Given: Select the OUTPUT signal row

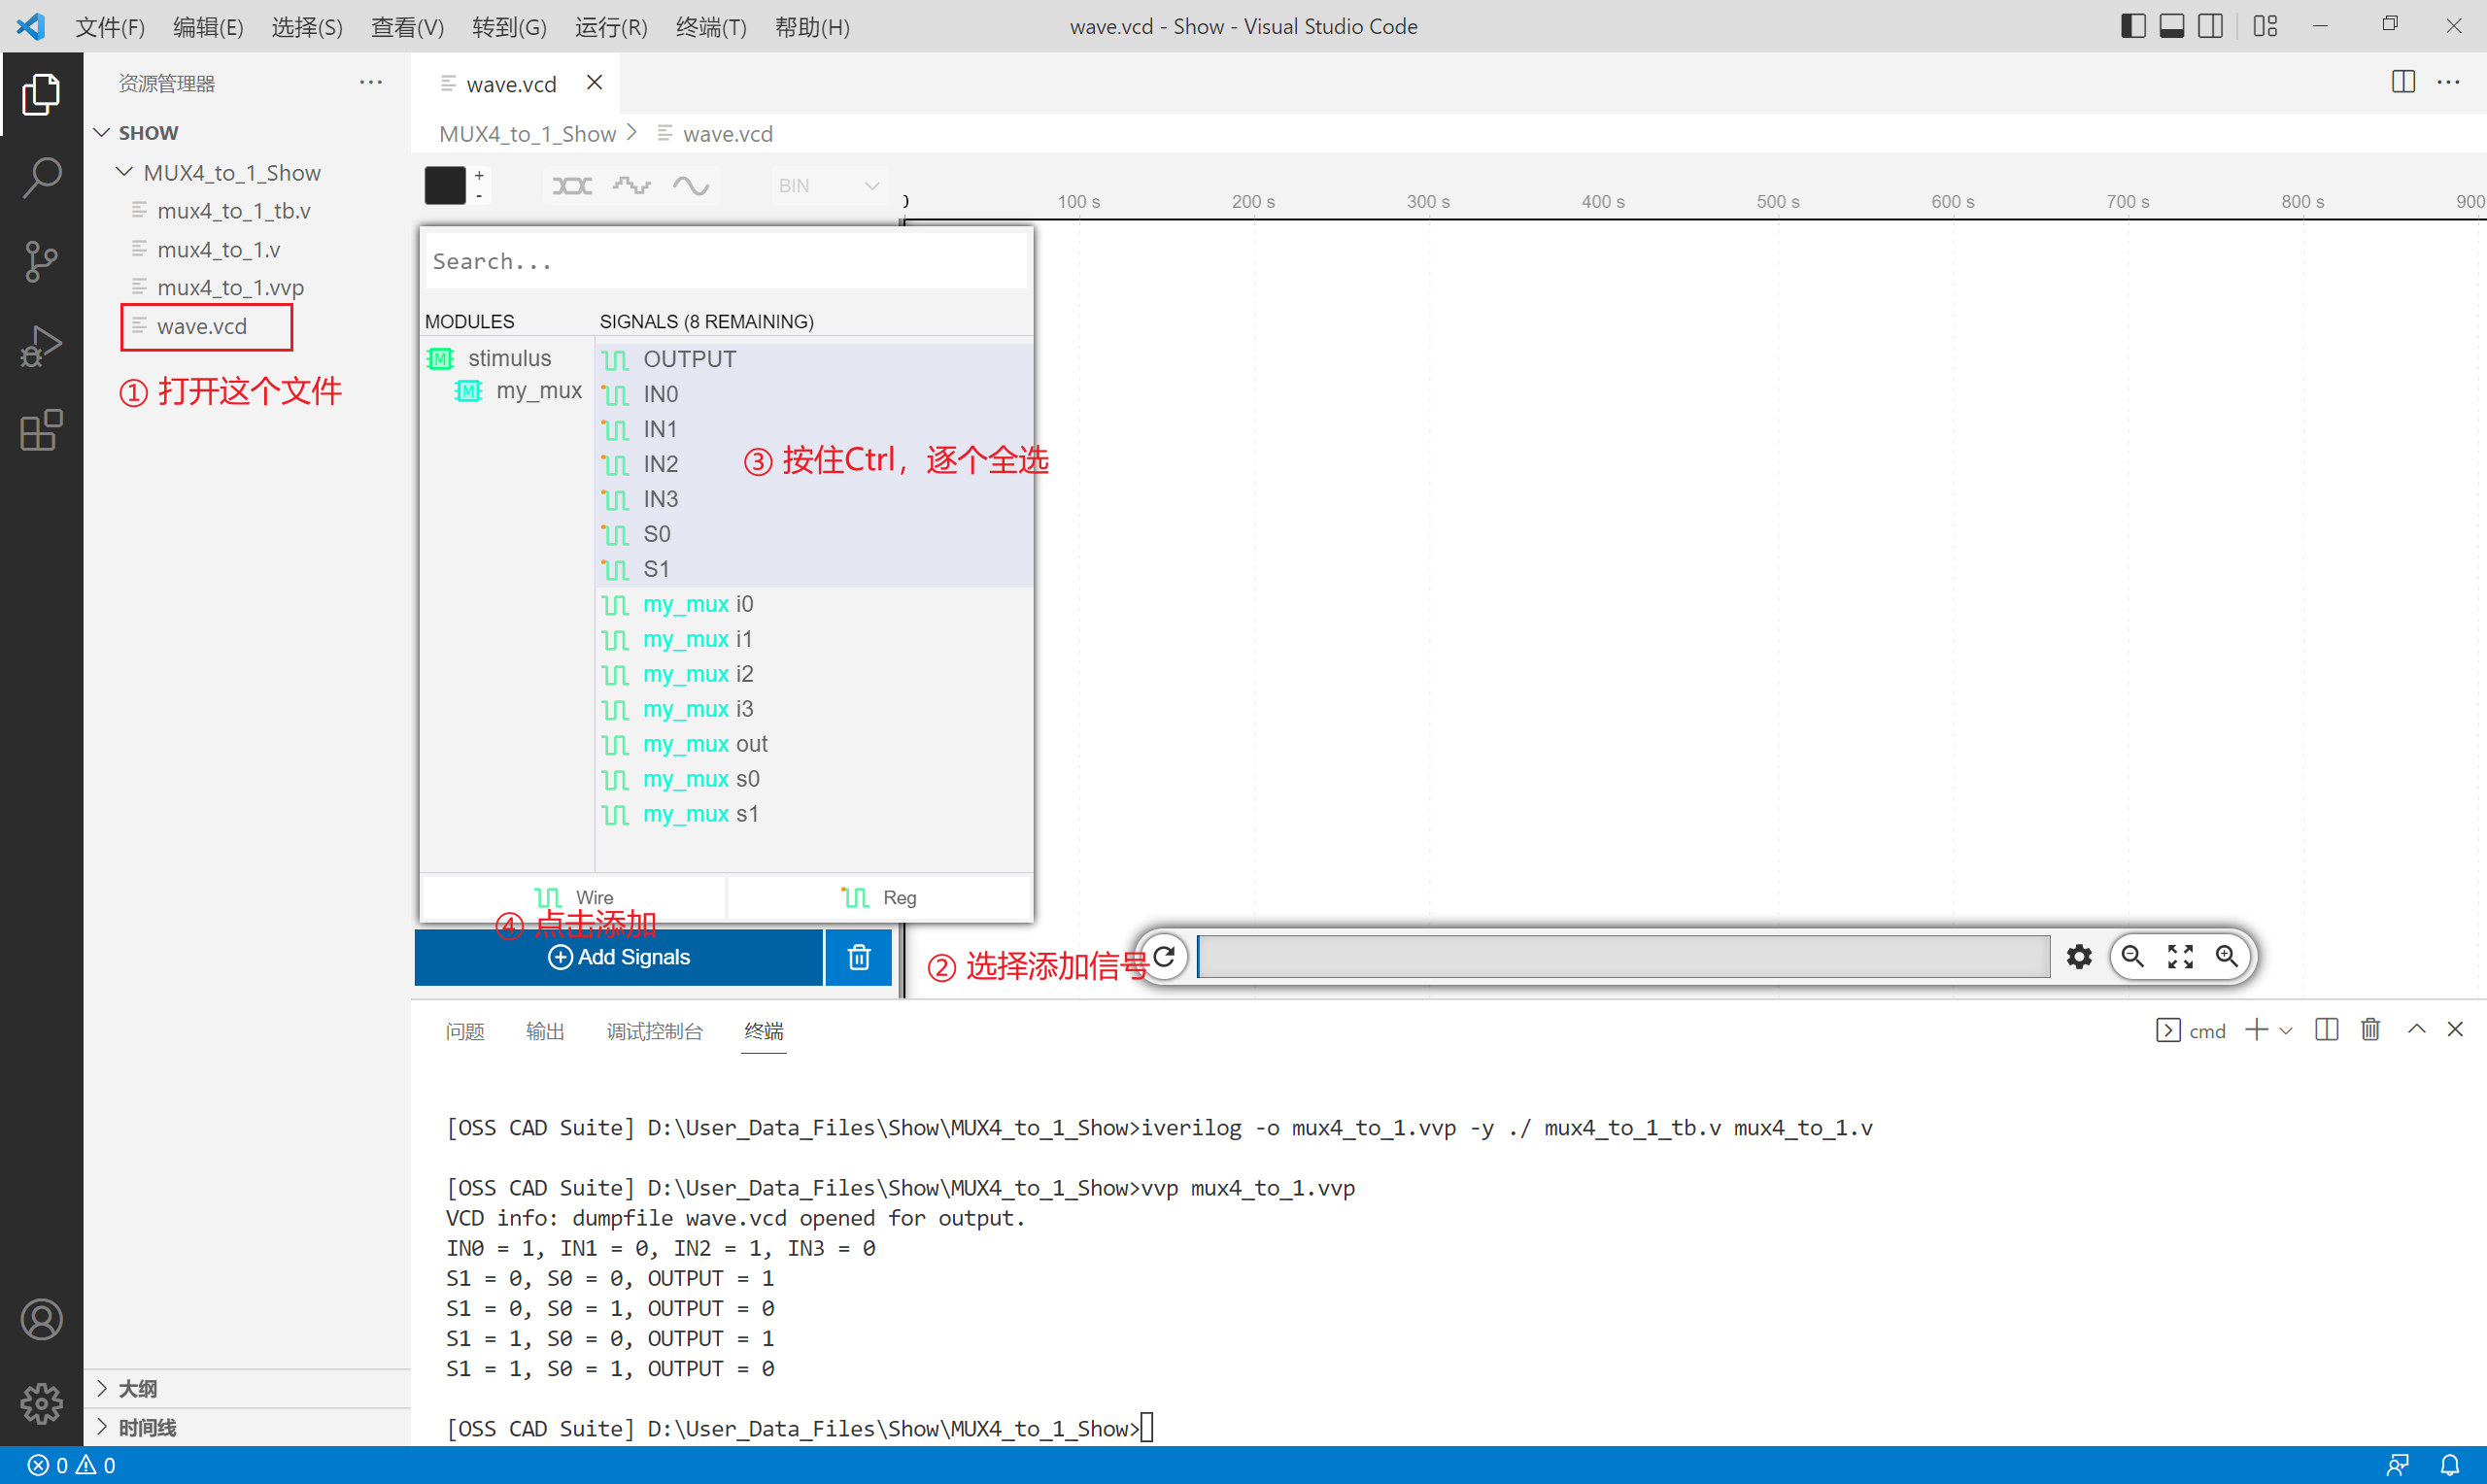Looking at the screenshot, I should (815, 359).
